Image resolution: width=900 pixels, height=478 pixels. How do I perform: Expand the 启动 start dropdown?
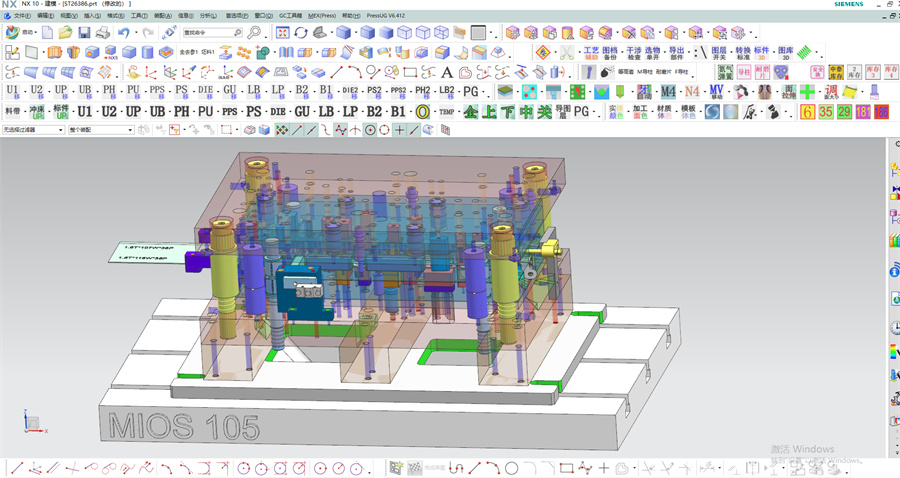point(36,33)
